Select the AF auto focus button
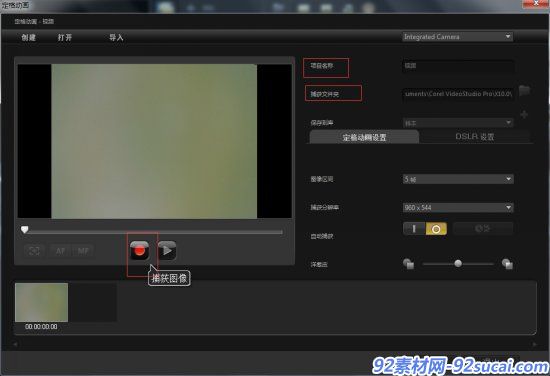Image resolution: width=550 pixels, height=376 pixels. point(61,251)
